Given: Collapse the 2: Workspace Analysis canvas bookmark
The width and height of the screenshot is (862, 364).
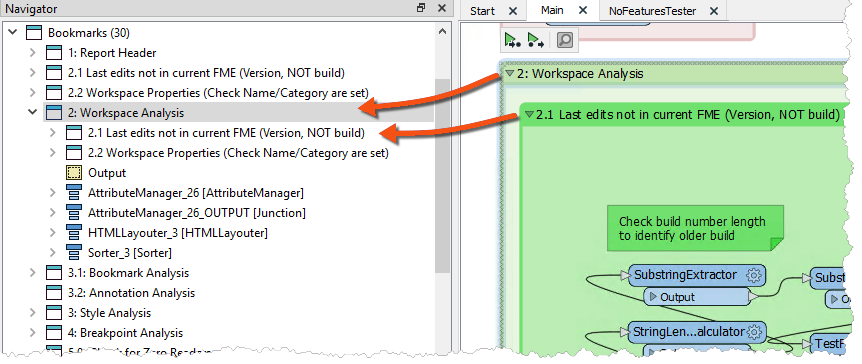Looking at the screenshot, I should 510,73.
